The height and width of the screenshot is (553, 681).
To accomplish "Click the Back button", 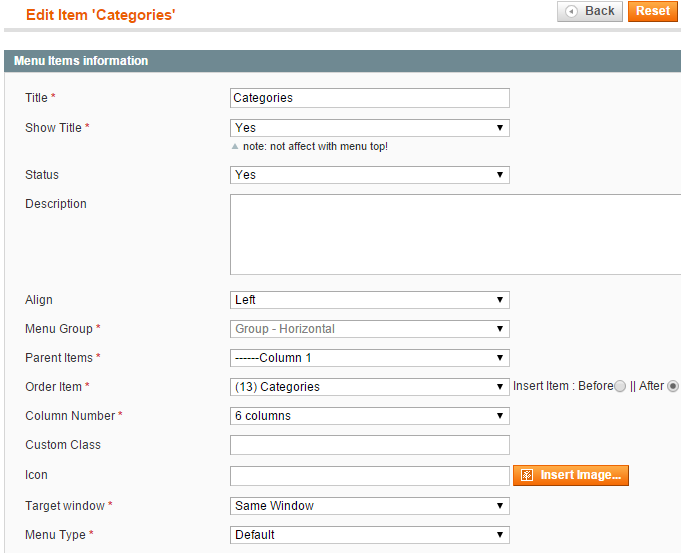I will click(590, 11).
